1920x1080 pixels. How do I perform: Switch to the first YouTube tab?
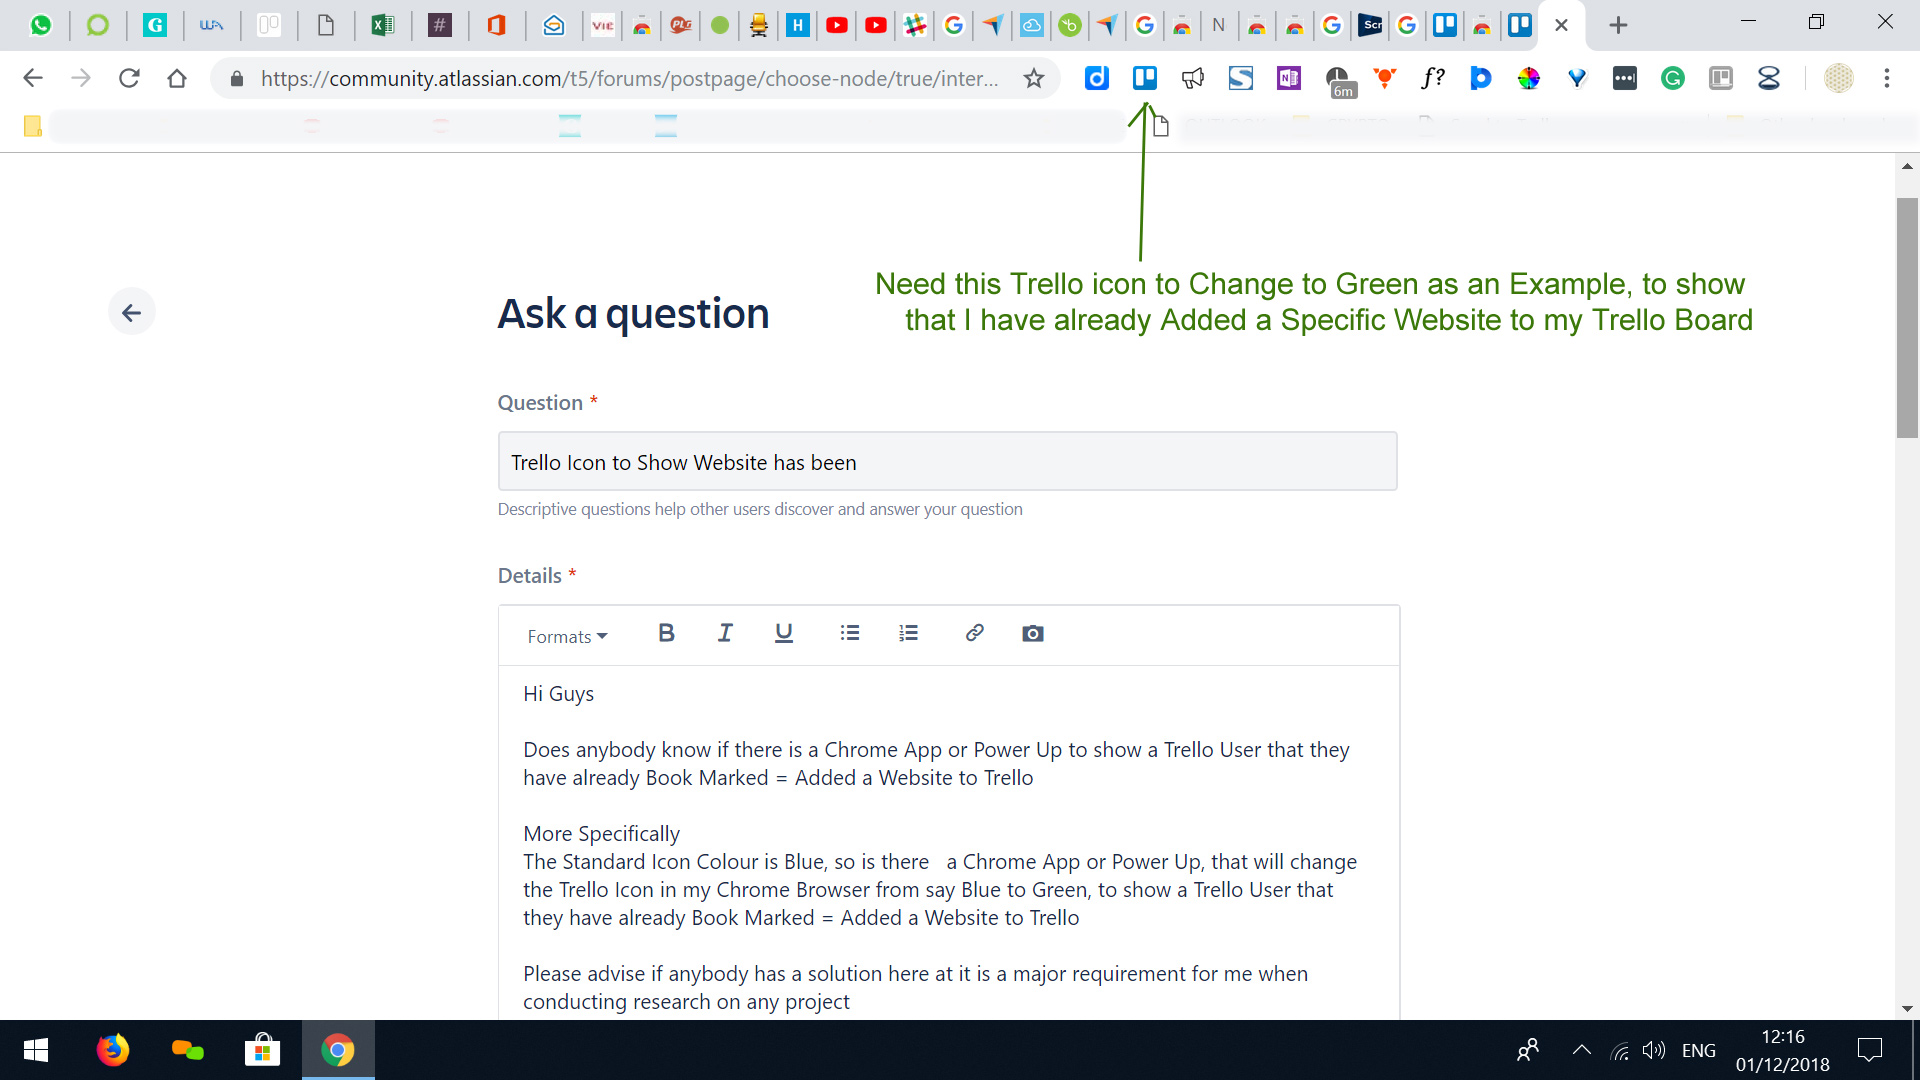pos(837,25)
